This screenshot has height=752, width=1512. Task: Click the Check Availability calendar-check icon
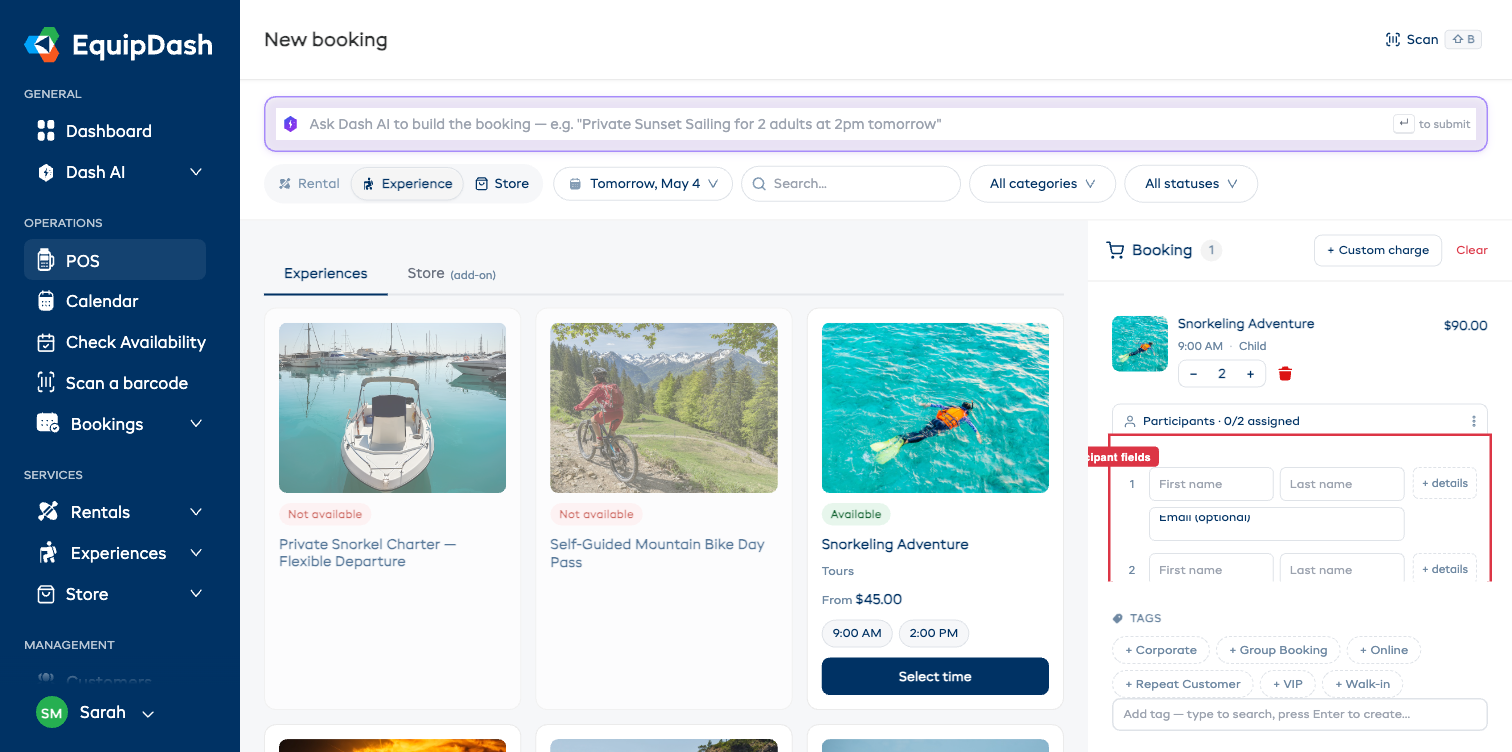pyautogui.click(x=46, y=342)
